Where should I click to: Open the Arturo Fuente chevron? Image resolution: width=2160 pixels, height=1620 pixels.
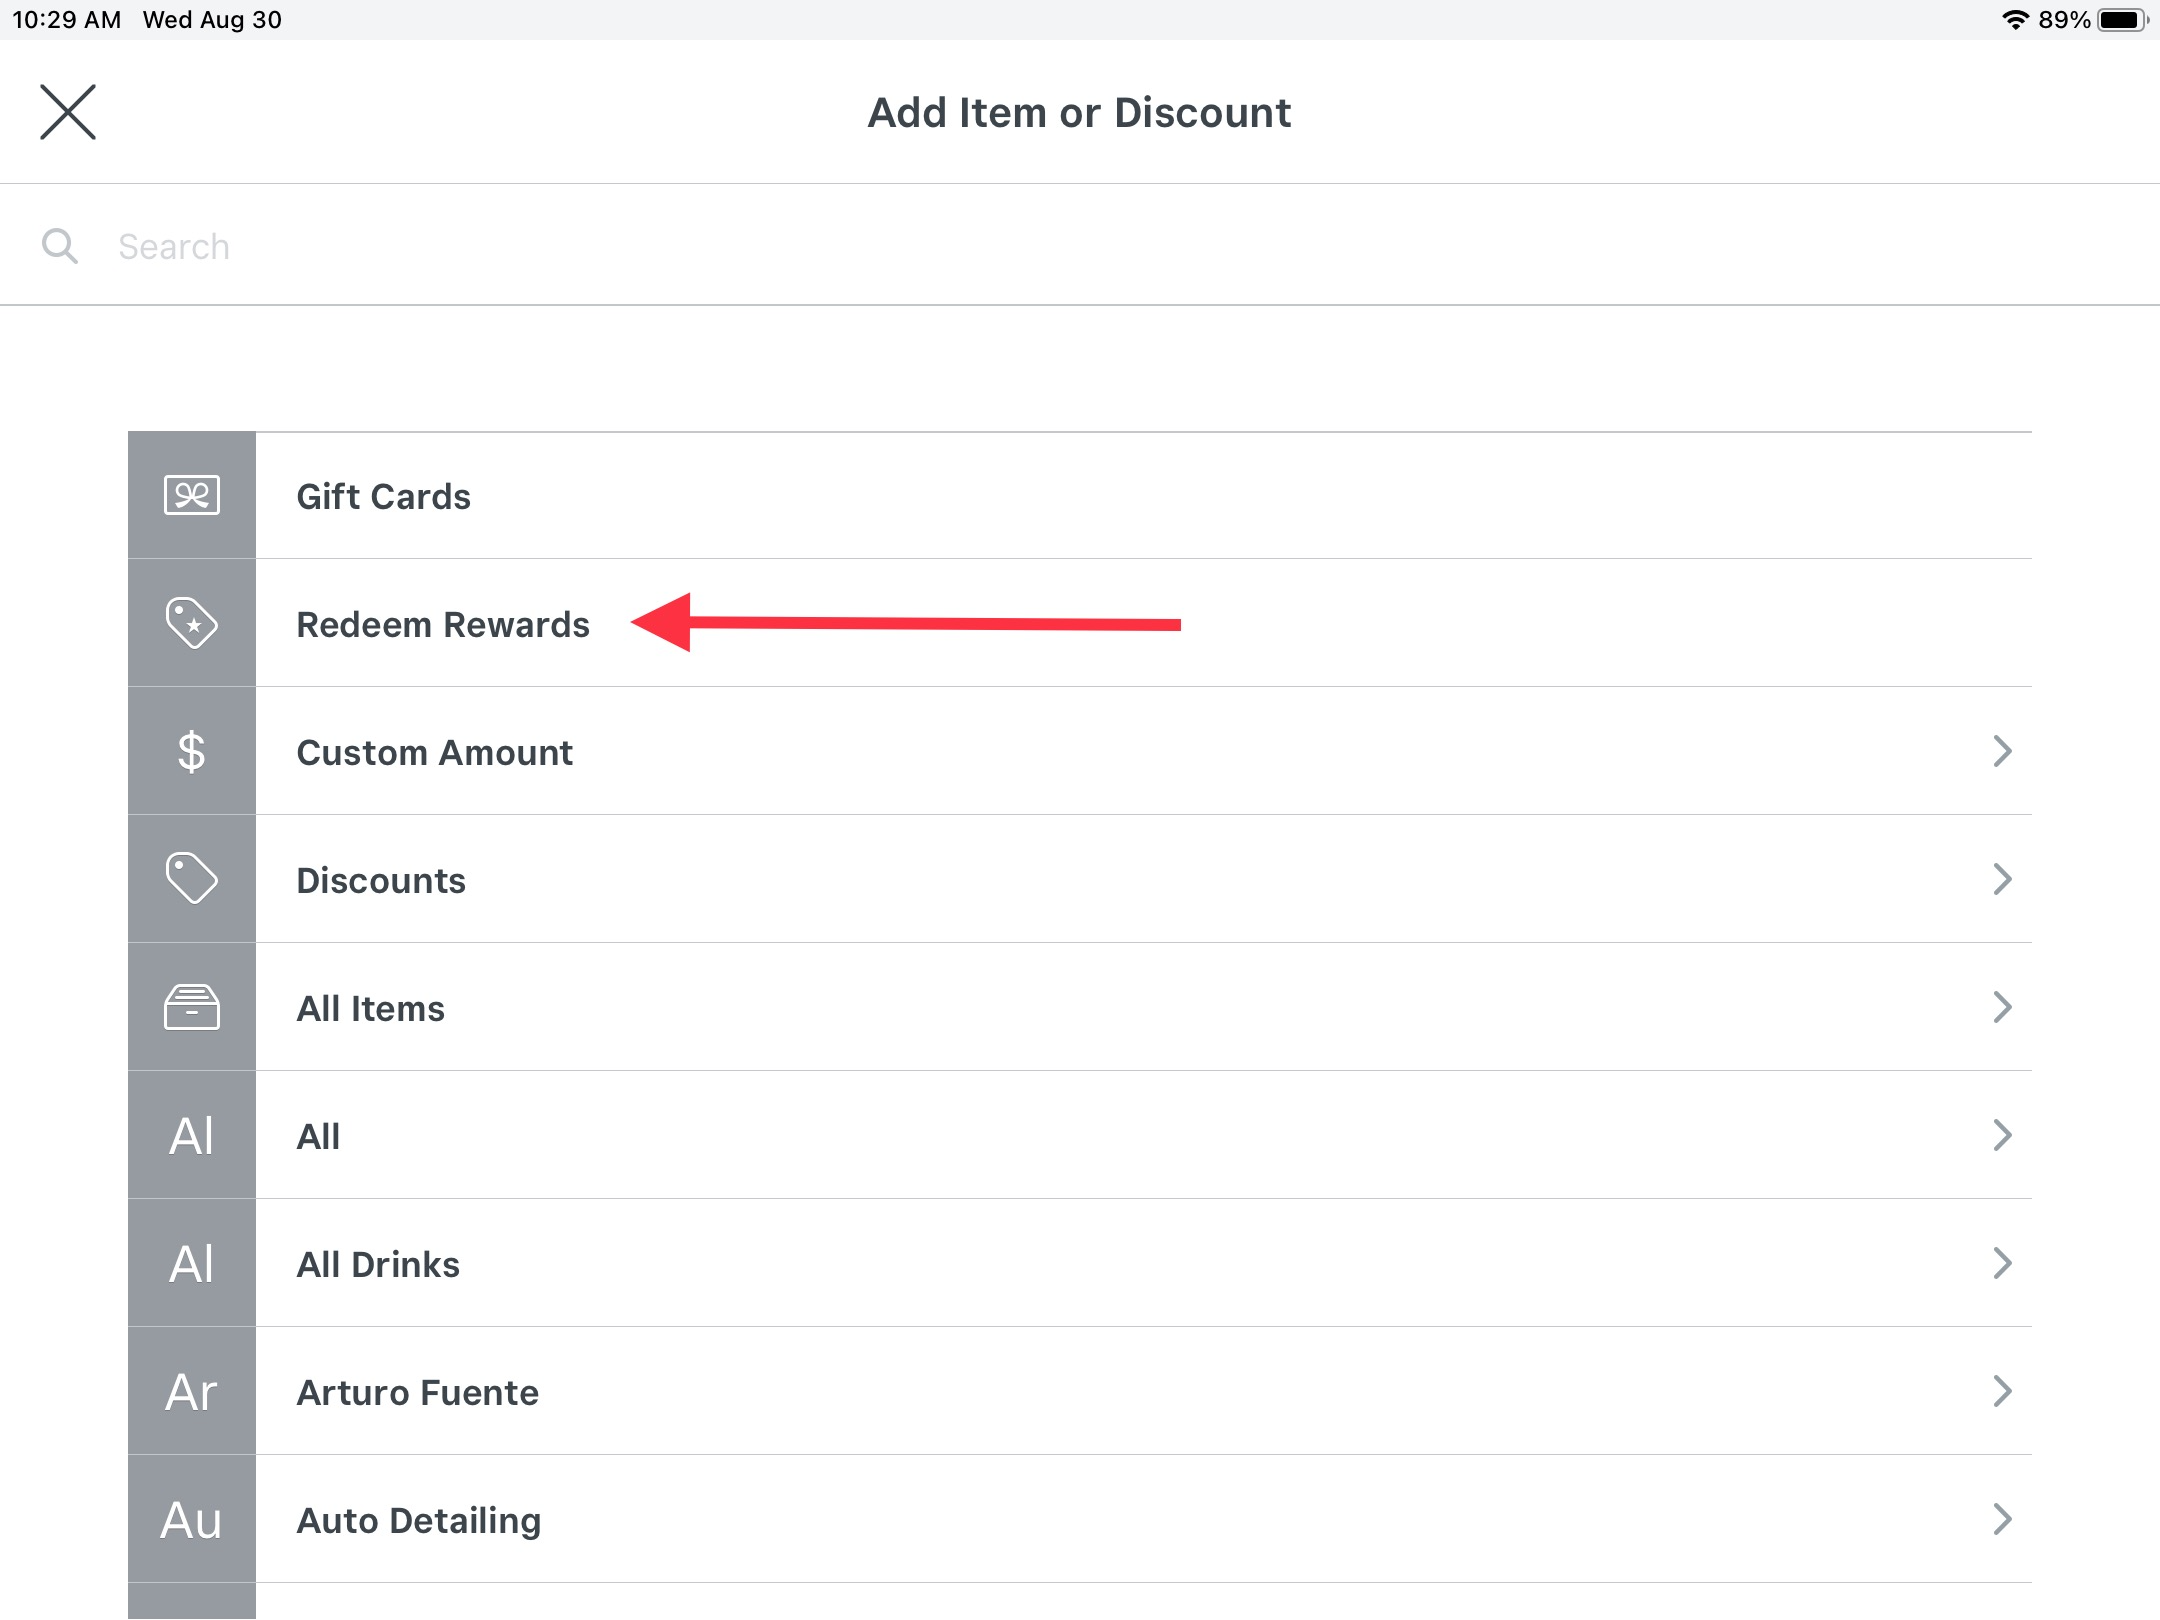point(2002,1391)
